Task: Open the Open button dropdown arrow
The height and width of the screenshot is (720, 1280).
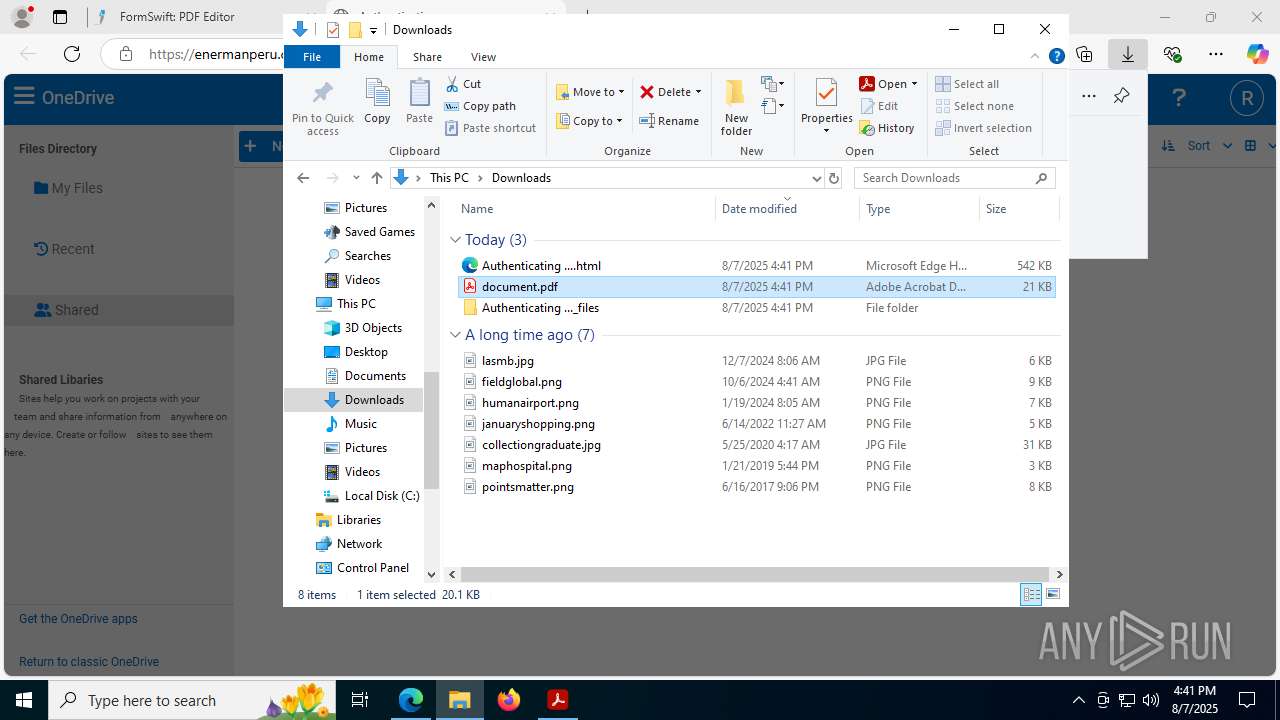Action: coord(914,84)
